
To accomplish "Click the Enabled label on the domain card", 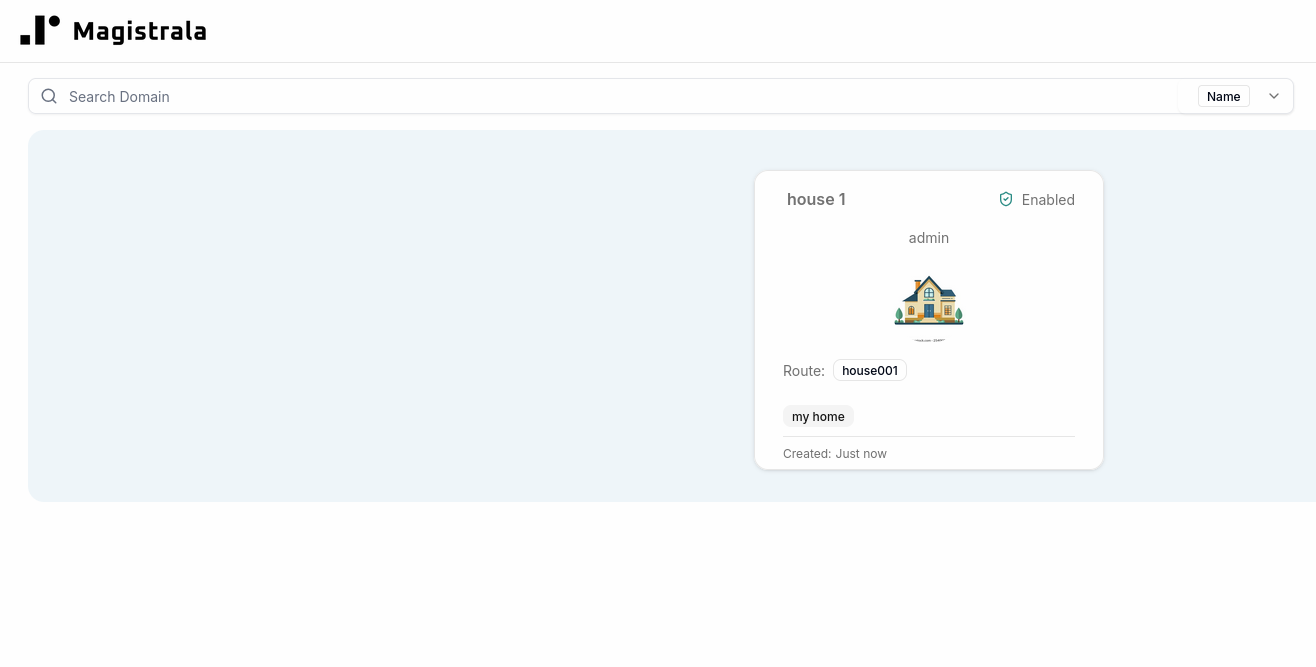I will point(1048,199).
